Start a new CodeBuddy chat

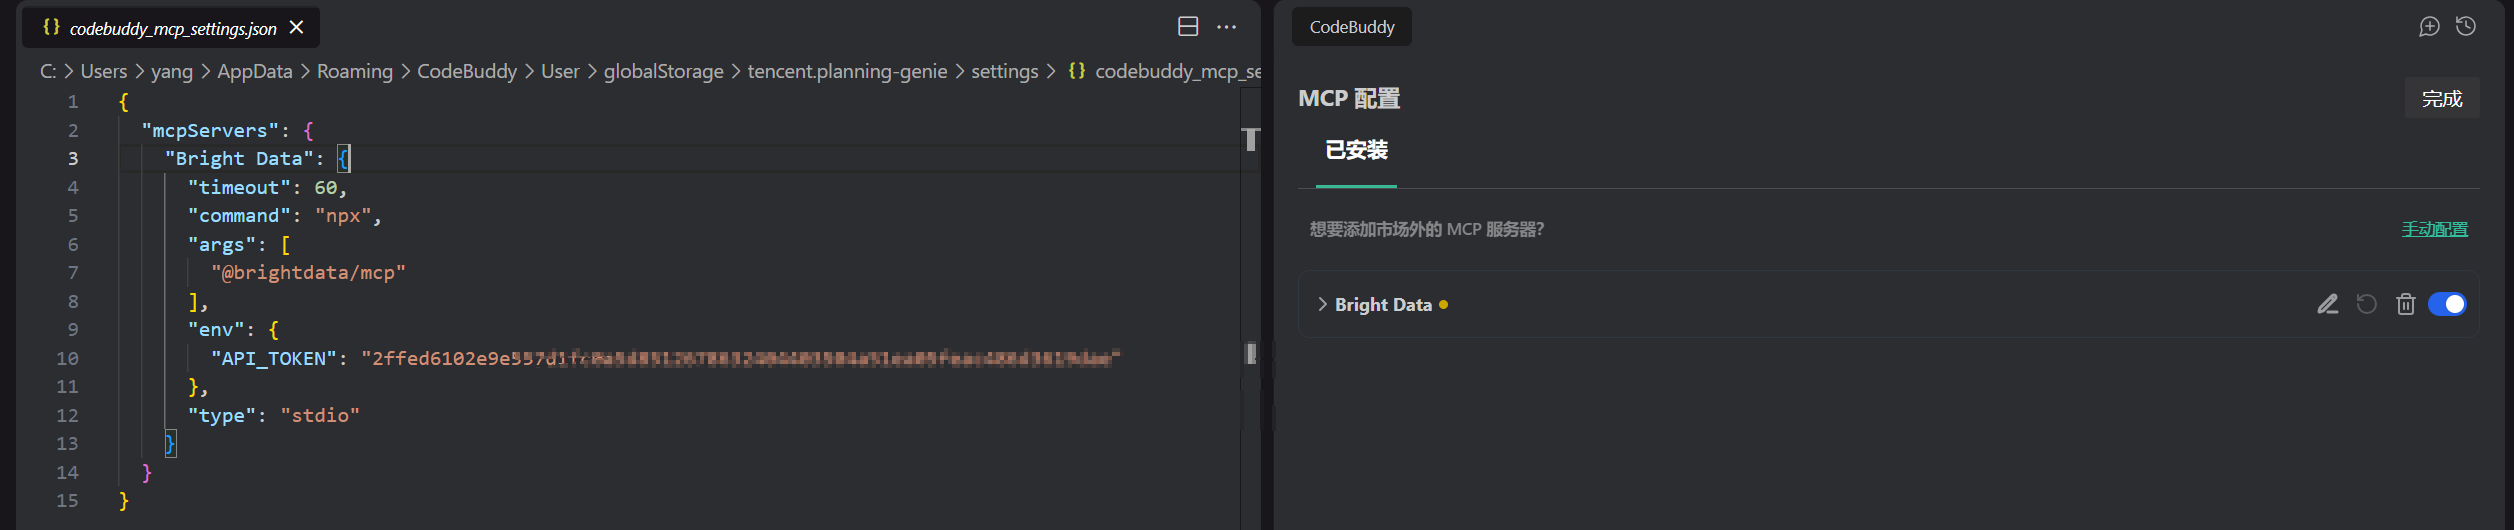[2428, 27]
